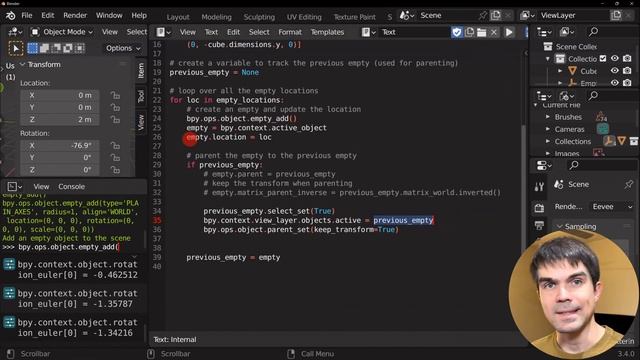Edit the Location Z value 2 m
This screenshot has width=640, height=360.
(60, 120)
